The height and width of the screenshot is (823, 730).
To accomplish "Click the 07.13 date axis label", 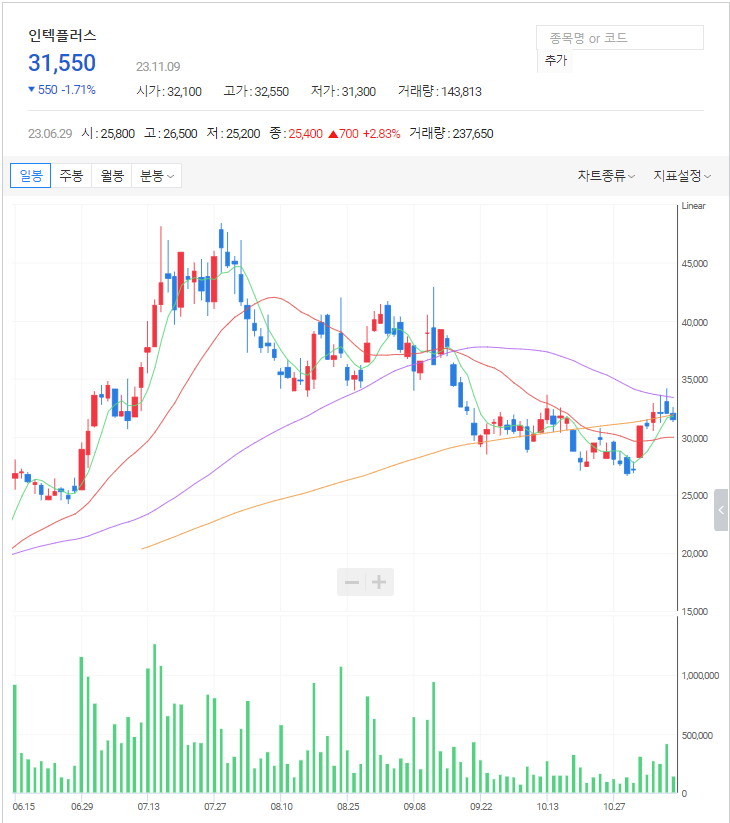I will [x=149, y=806].
